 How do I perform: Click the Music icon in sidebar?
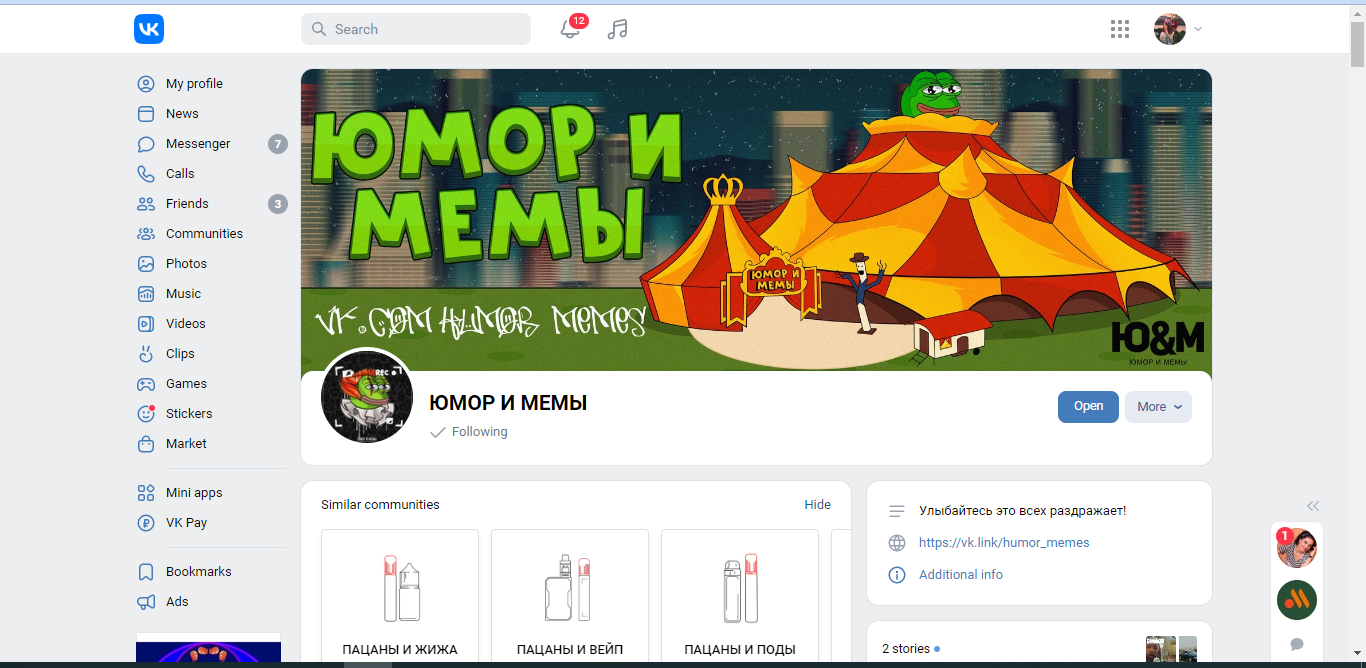coord(146,294)
